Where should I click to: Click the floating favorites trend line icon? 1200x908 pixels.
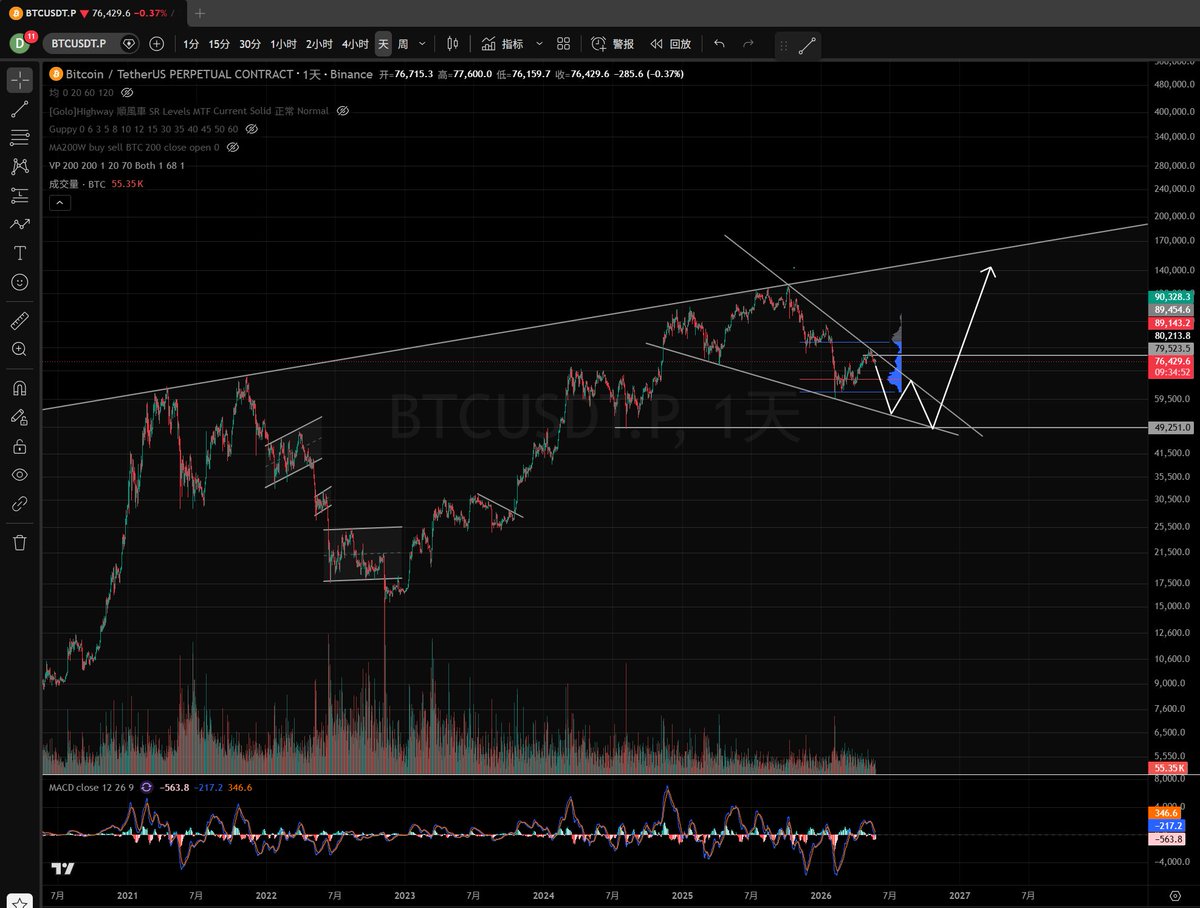808,45
